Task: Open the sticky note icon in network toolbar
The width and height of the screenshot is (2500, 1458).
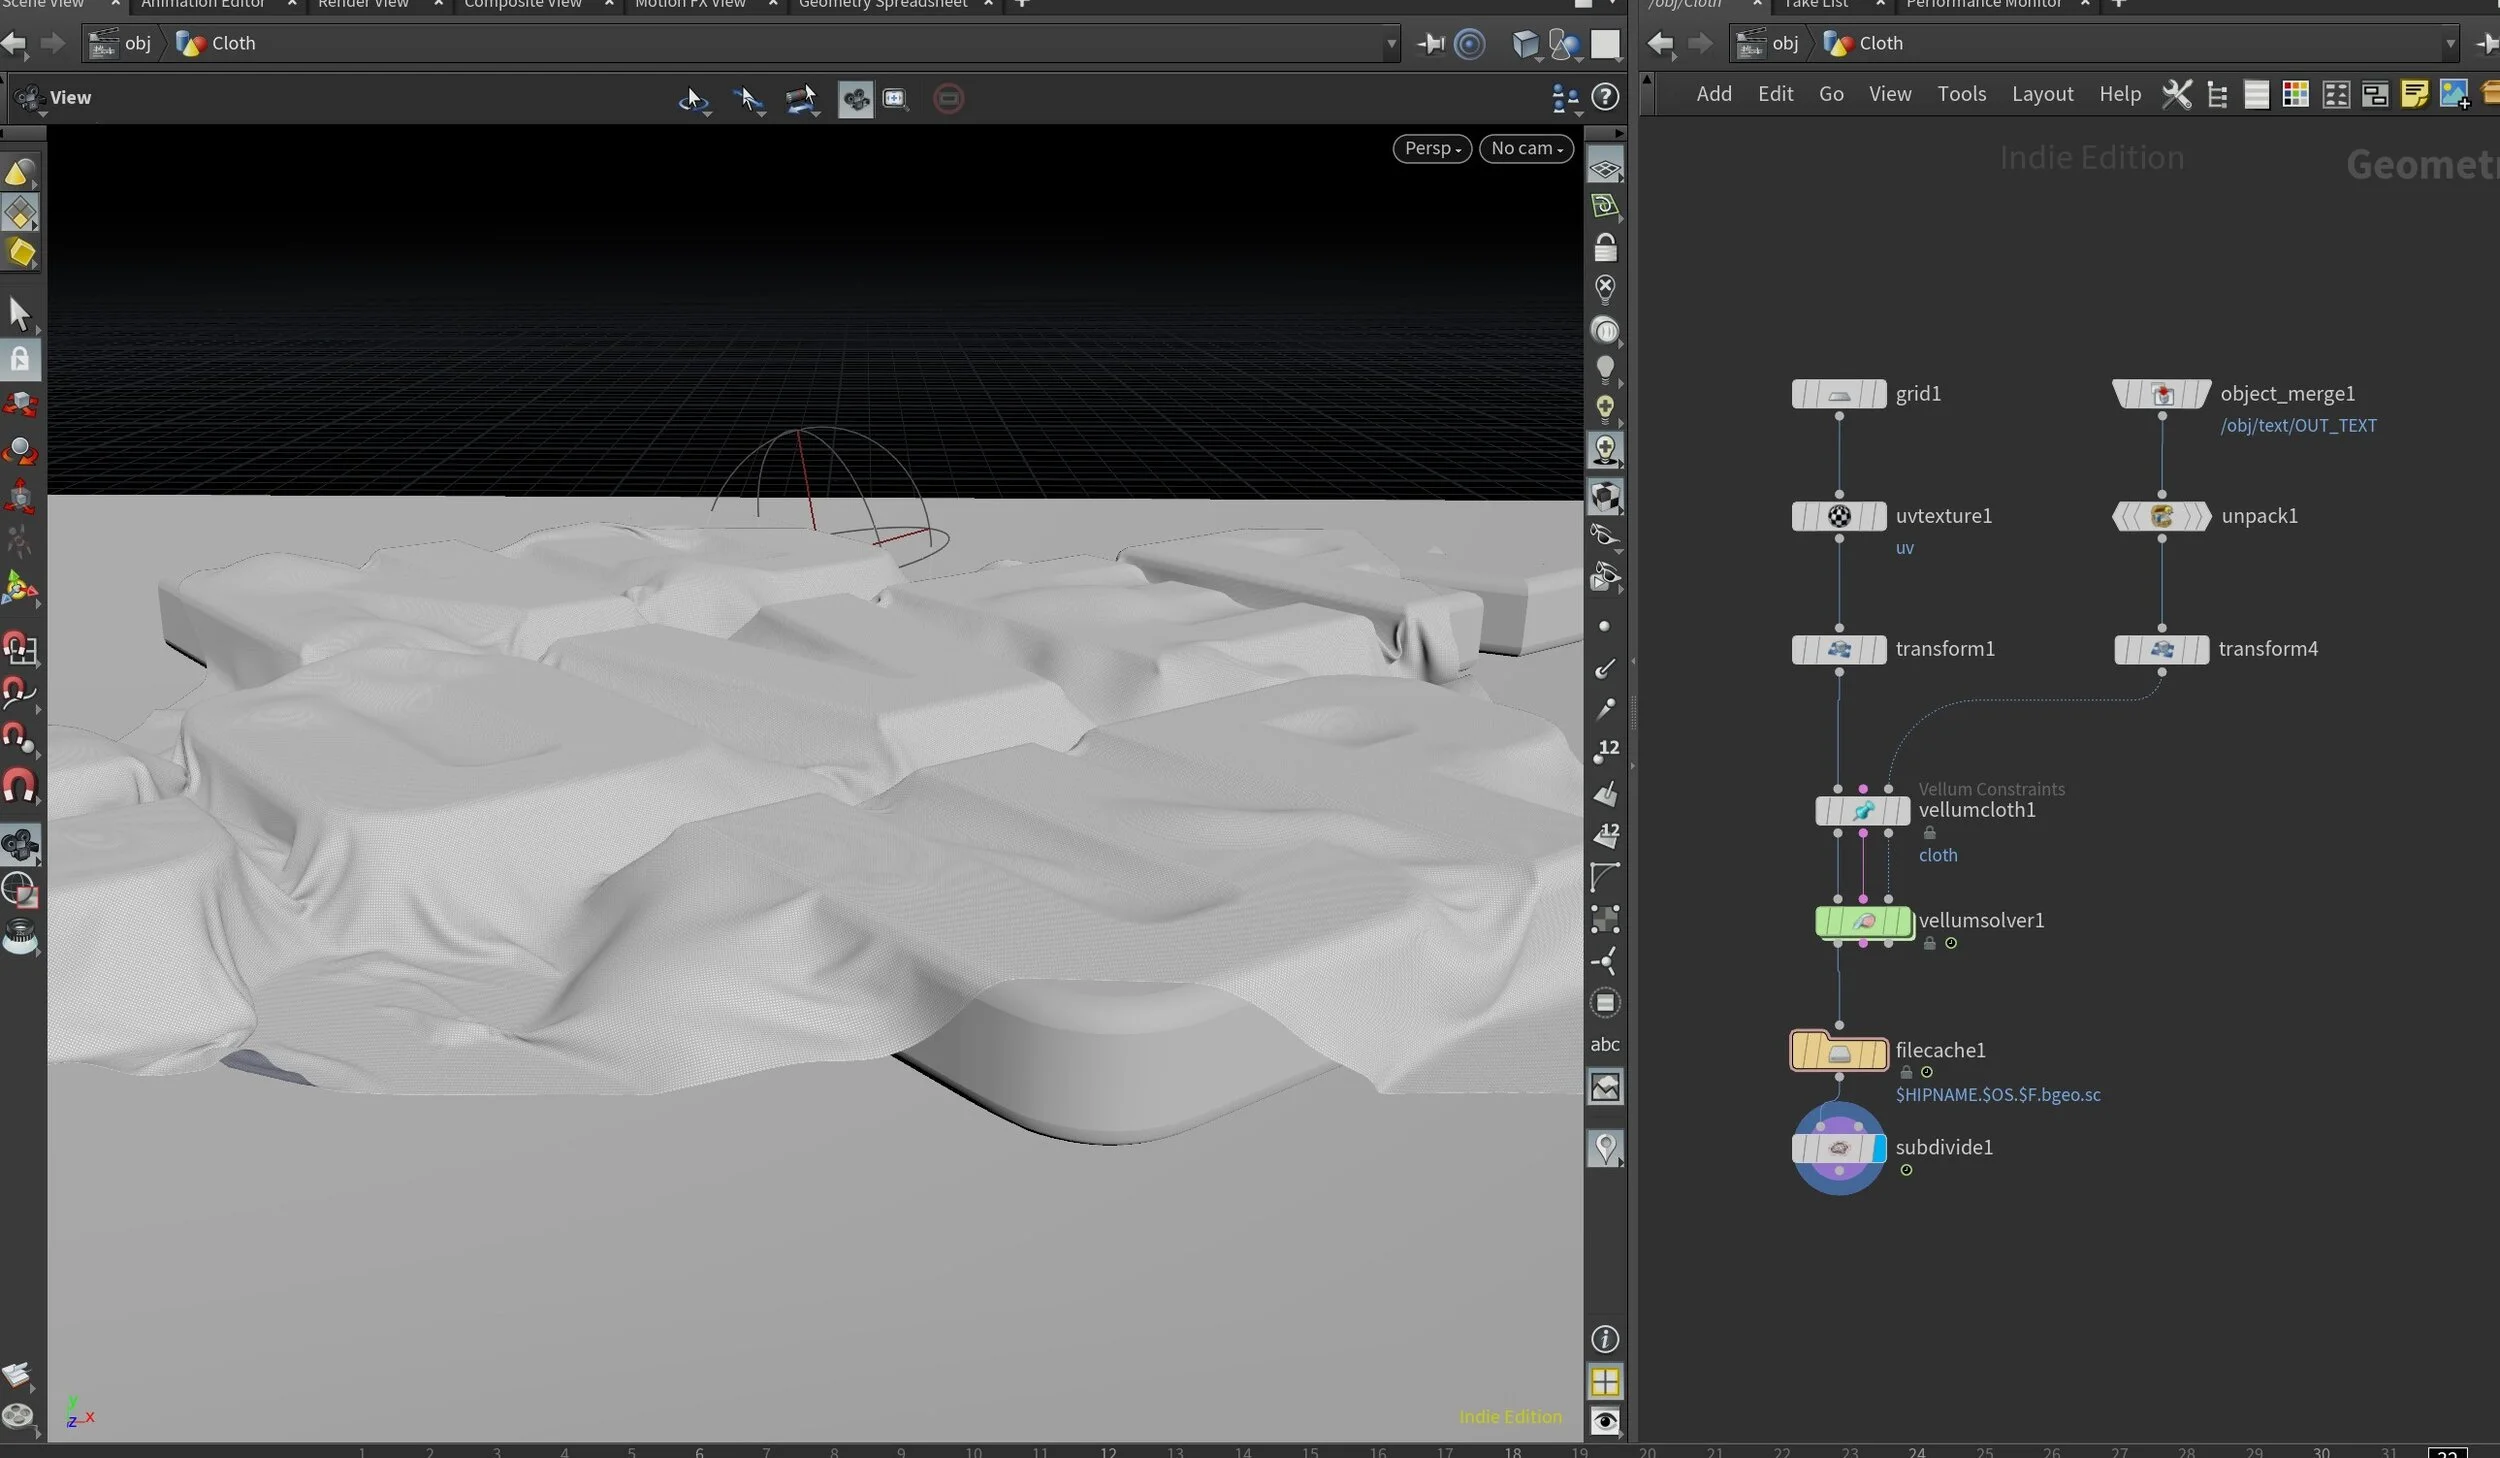Action: click(x=2414, y=95)
